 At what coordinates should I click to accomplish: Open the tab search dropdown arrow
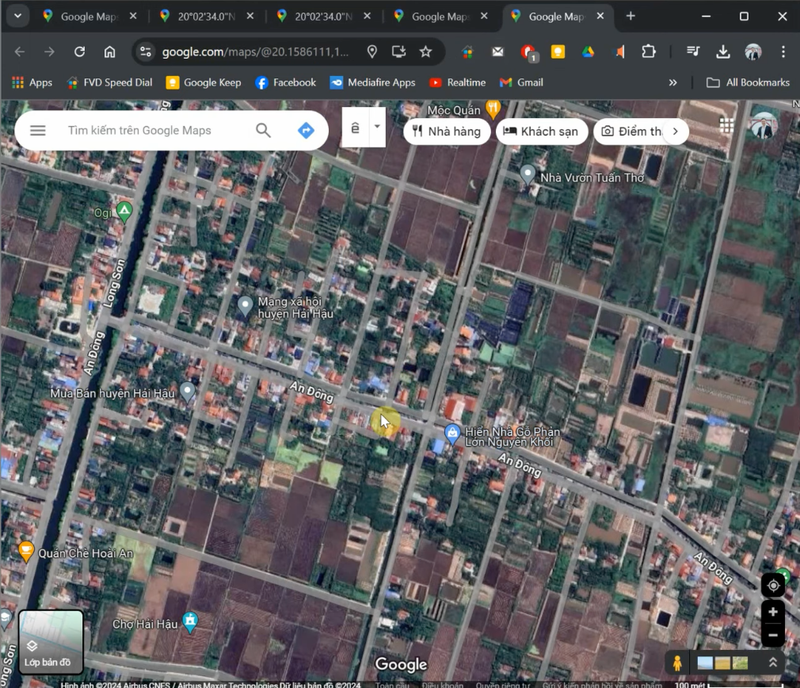click(18, 16)
